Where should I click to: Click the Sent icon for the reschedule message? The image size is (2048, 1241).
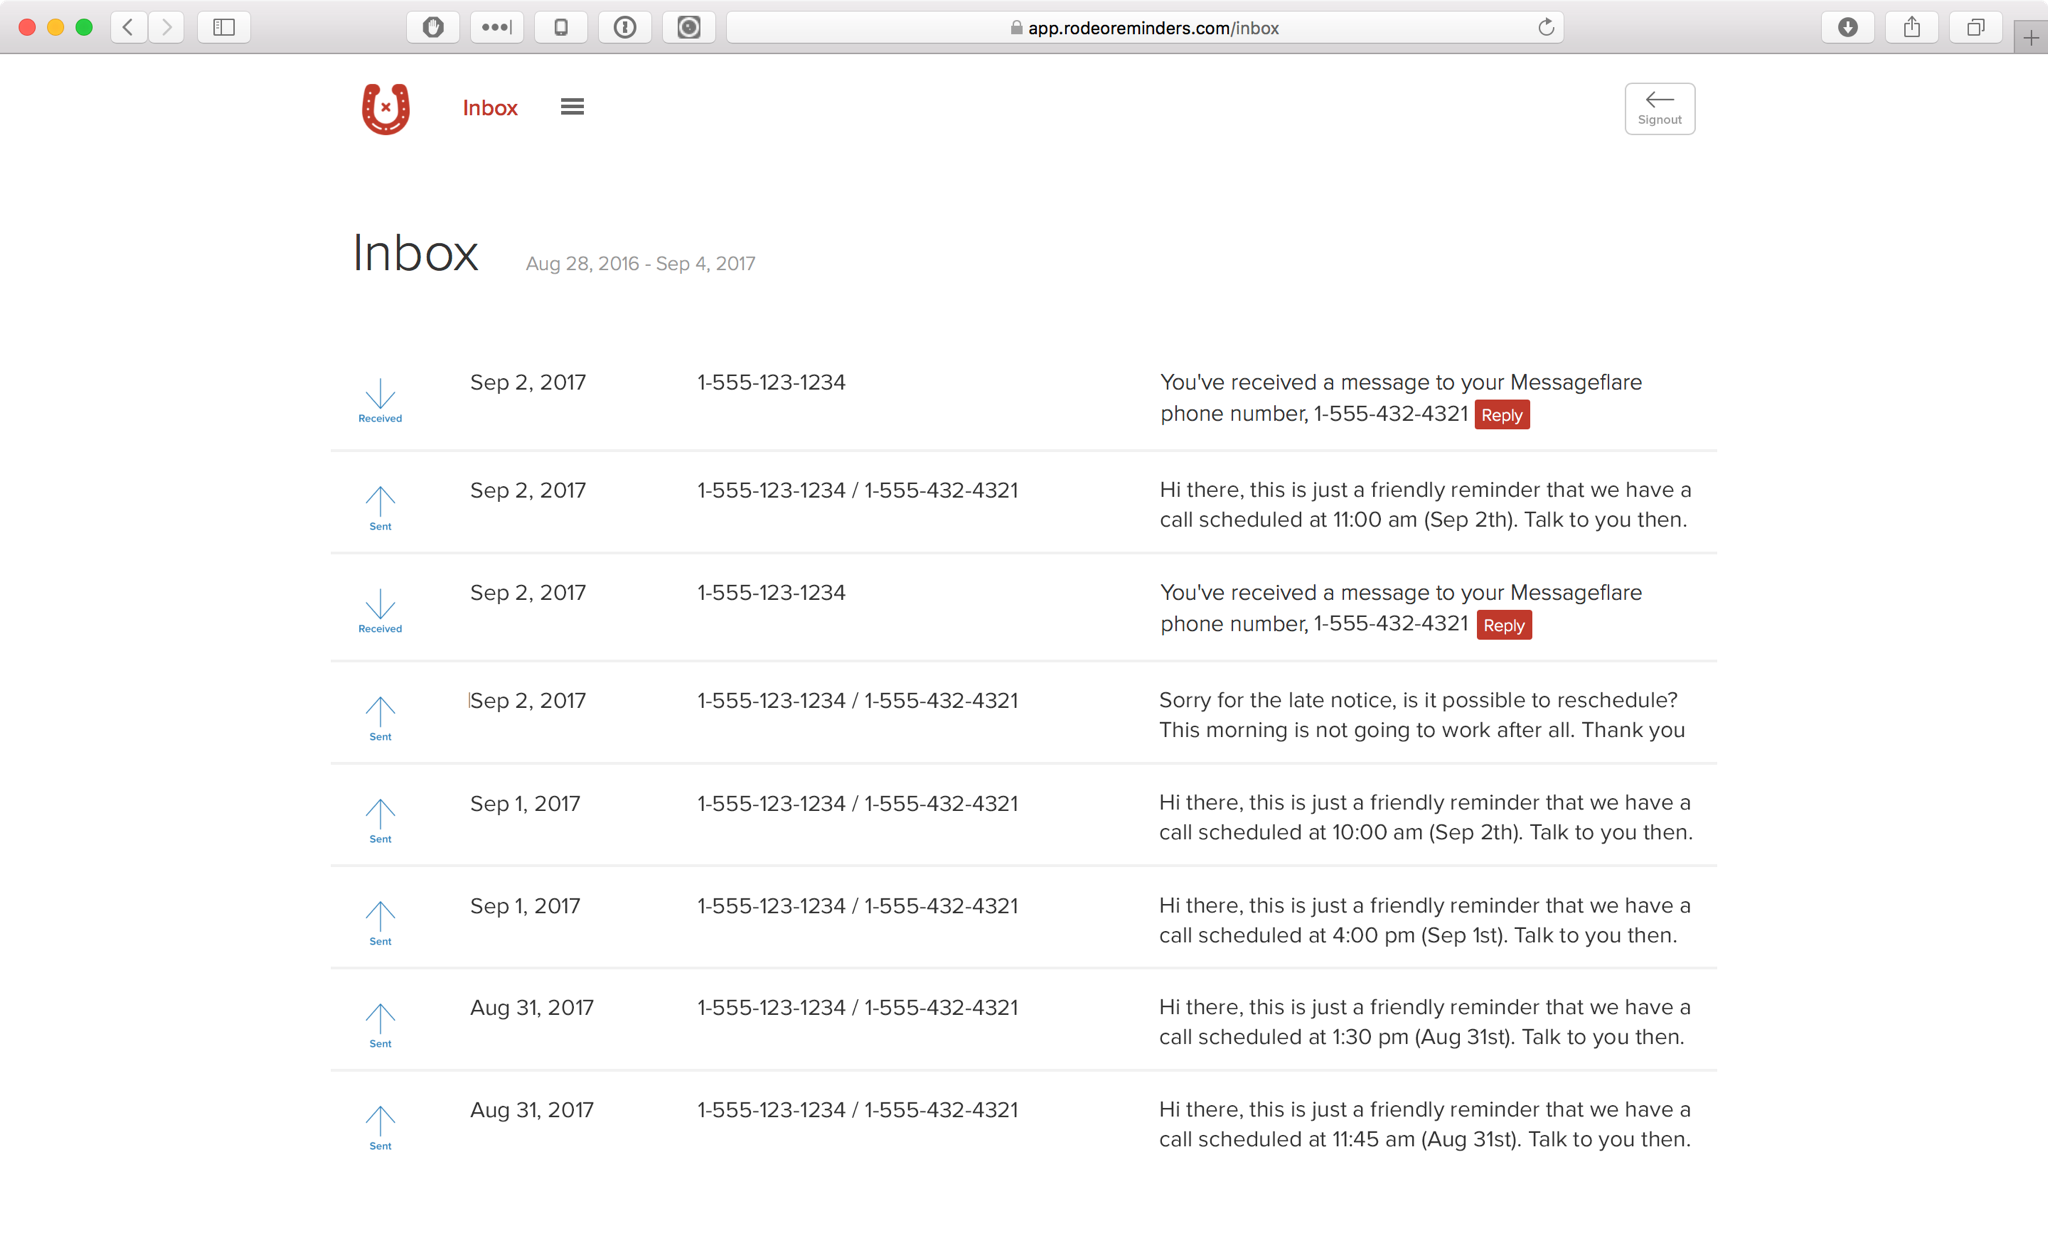[x=380, y=717]
